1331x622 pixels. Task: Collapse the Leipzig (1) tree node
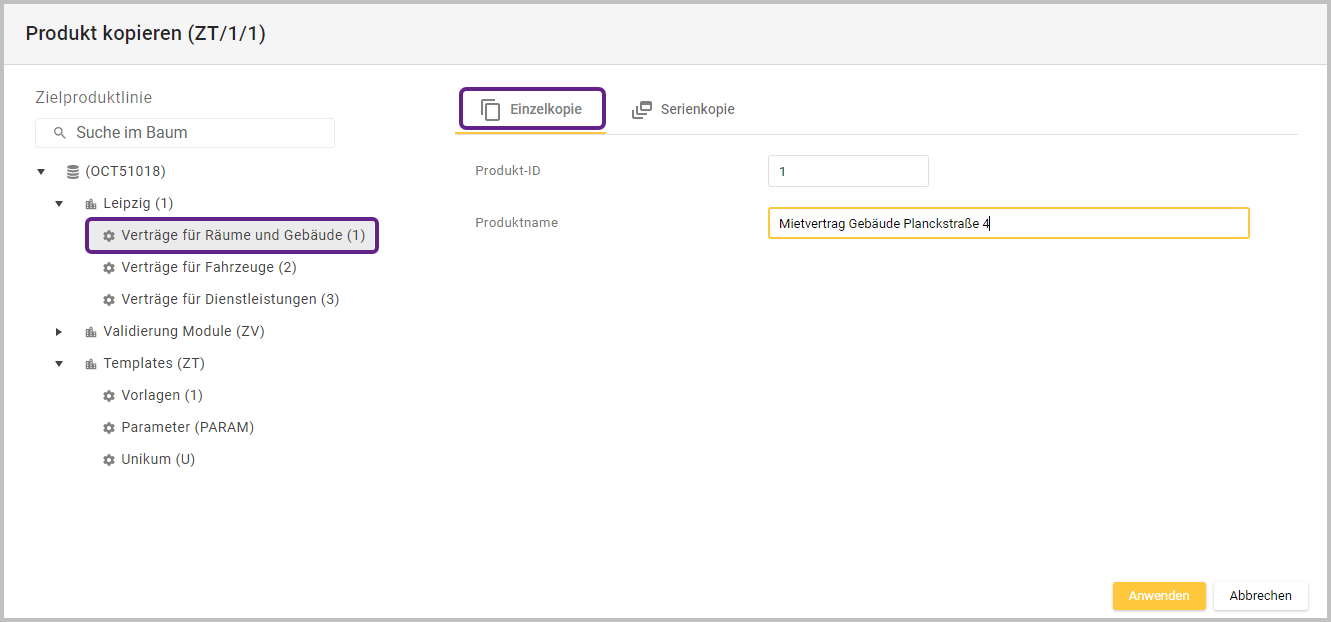point(59,204)
